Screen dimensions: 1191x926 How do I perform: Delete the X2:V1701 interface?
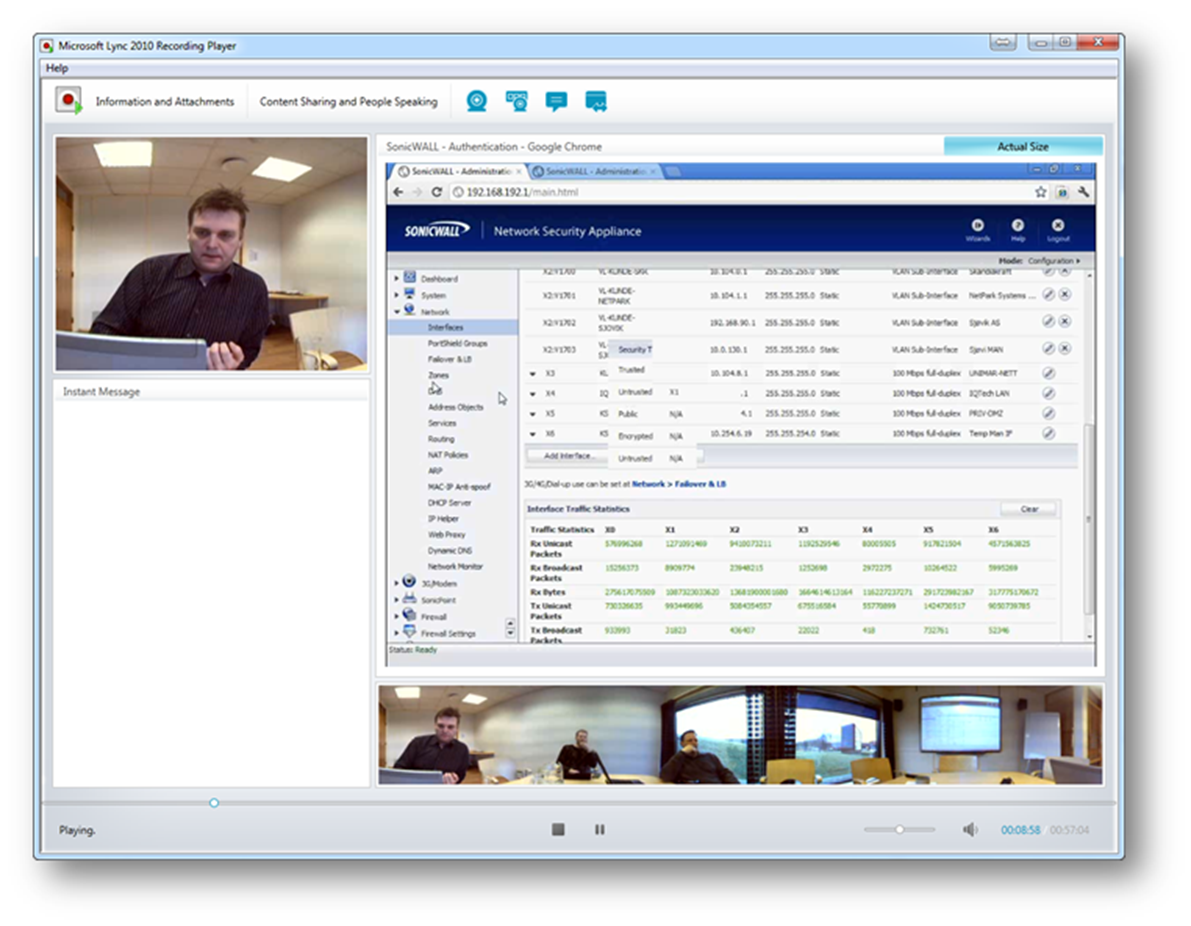pos(1065,295)
